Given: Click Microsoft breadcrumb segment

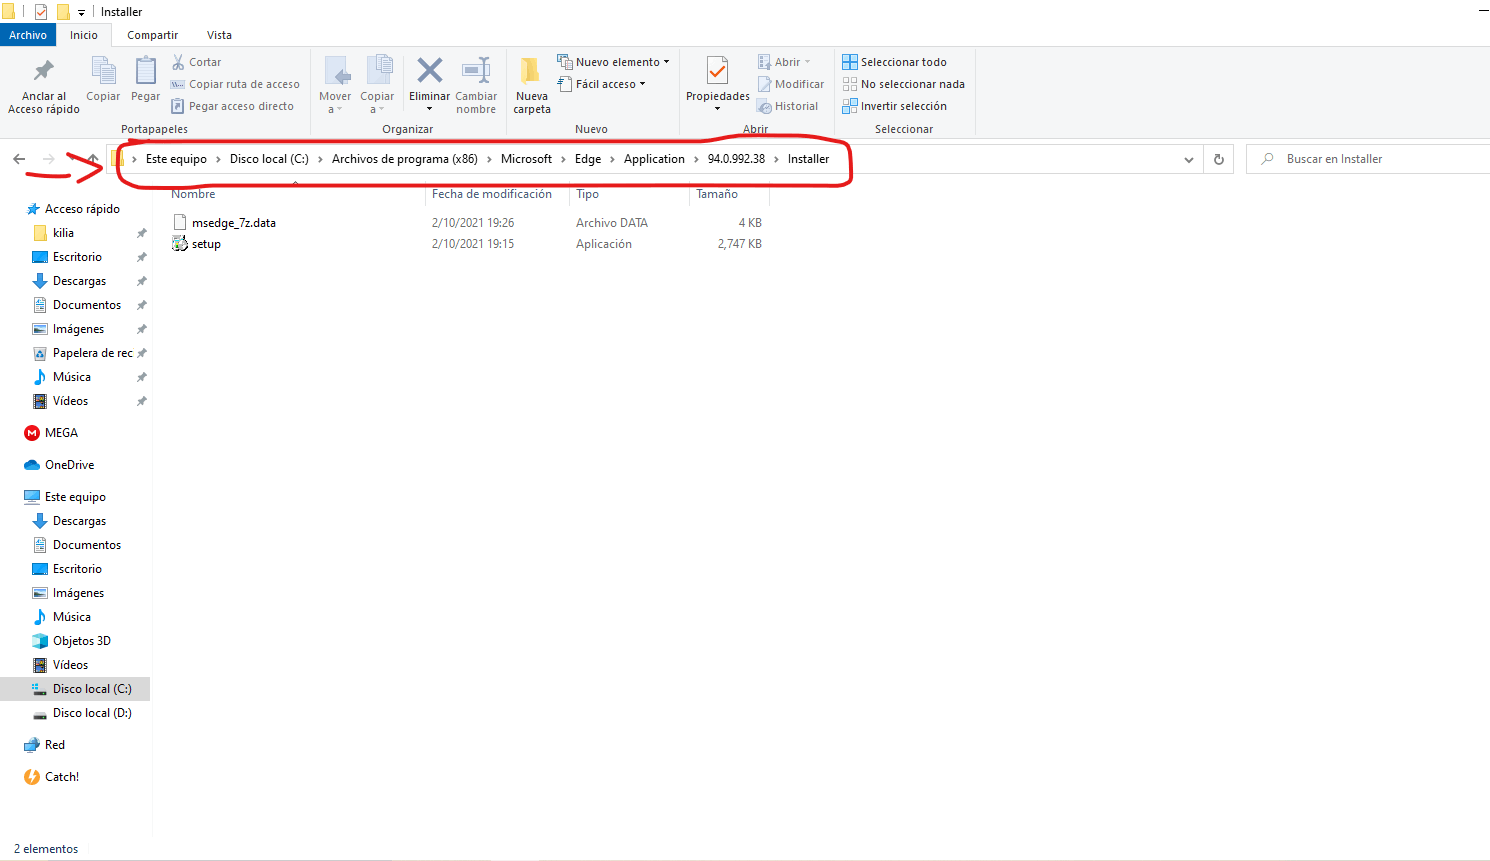Looking at the screenshot, I should coord(526,159).
